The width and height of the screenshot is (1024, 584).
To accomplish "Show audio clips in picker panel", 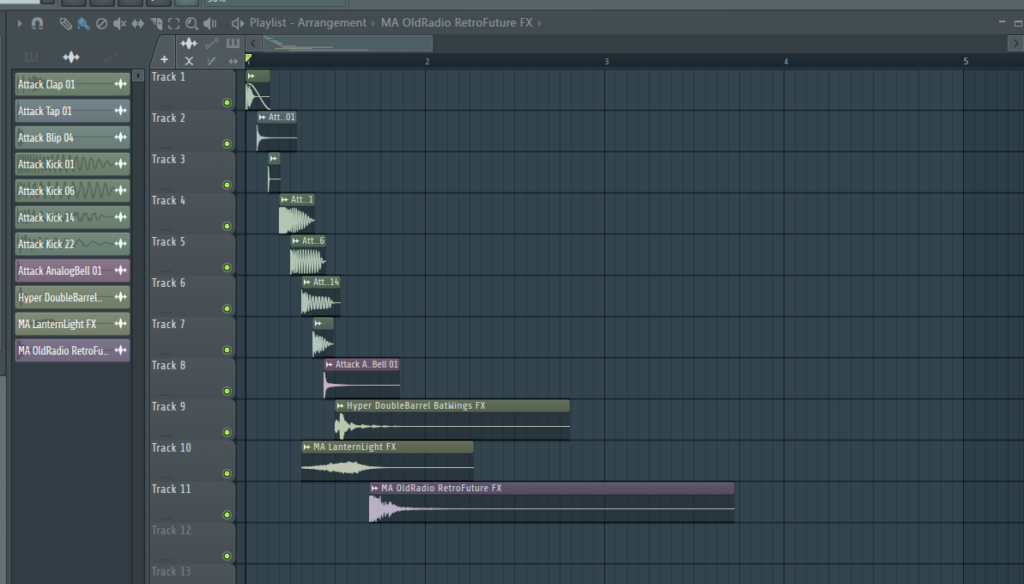I will click(x=71, y=57).
